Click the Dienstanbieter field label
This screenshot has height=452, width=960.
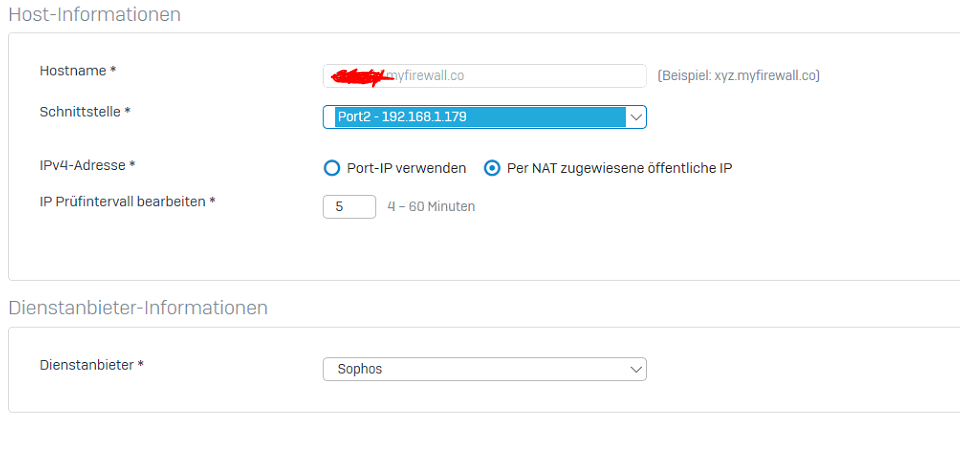[x=91, y=365]
